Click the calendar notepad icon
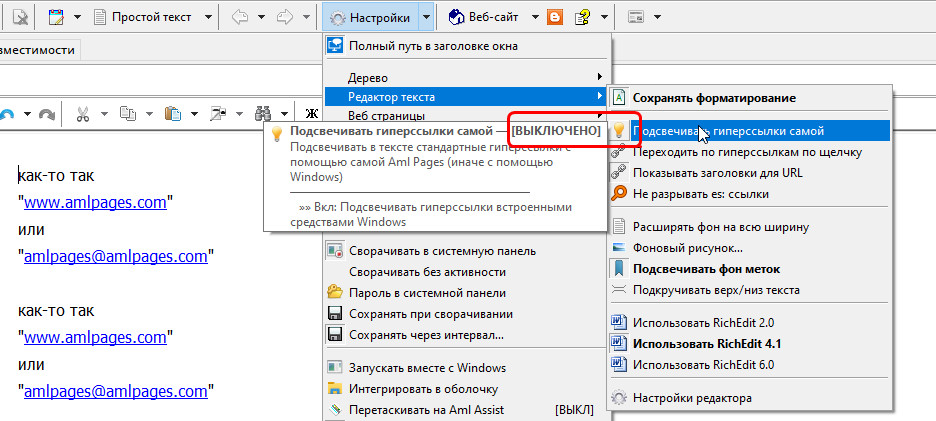Image resolution: width=936 pixels, height=421 pixels. click(56, 17)
